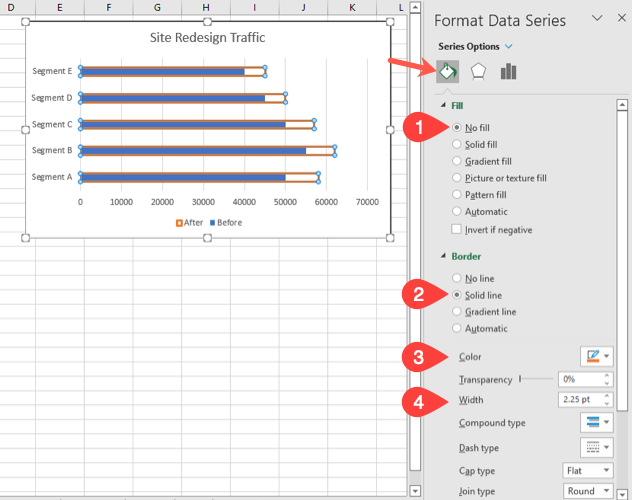Collapse the Border section

point(444,256)
